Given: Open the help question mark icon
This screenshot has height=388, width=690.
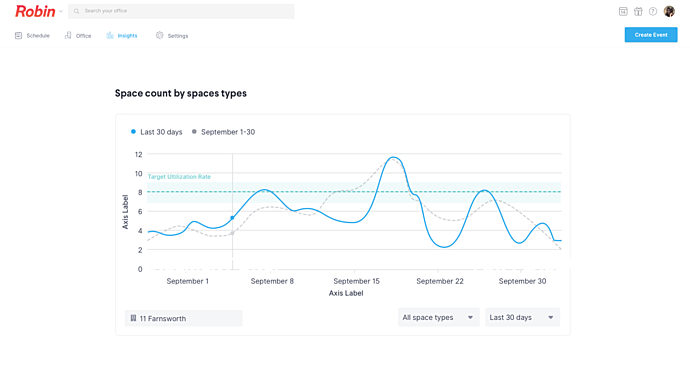Looking at the screenshot, I should (653, 11).
